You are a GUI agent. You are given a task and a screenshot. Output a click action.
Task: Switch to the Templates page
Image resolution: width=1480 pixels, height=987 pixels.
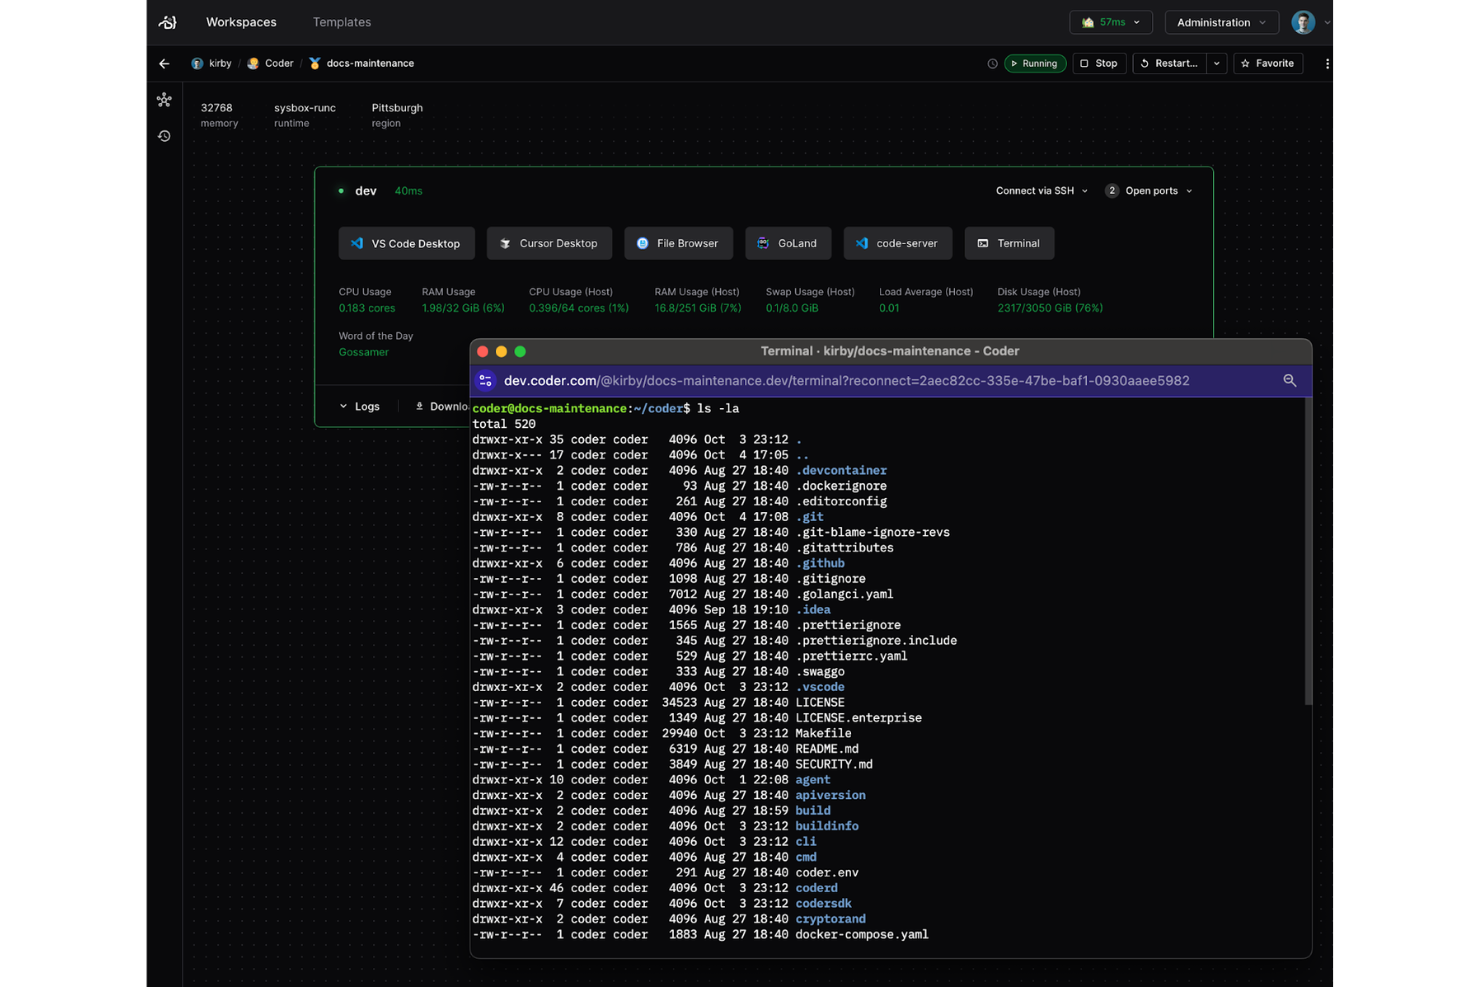341,21
